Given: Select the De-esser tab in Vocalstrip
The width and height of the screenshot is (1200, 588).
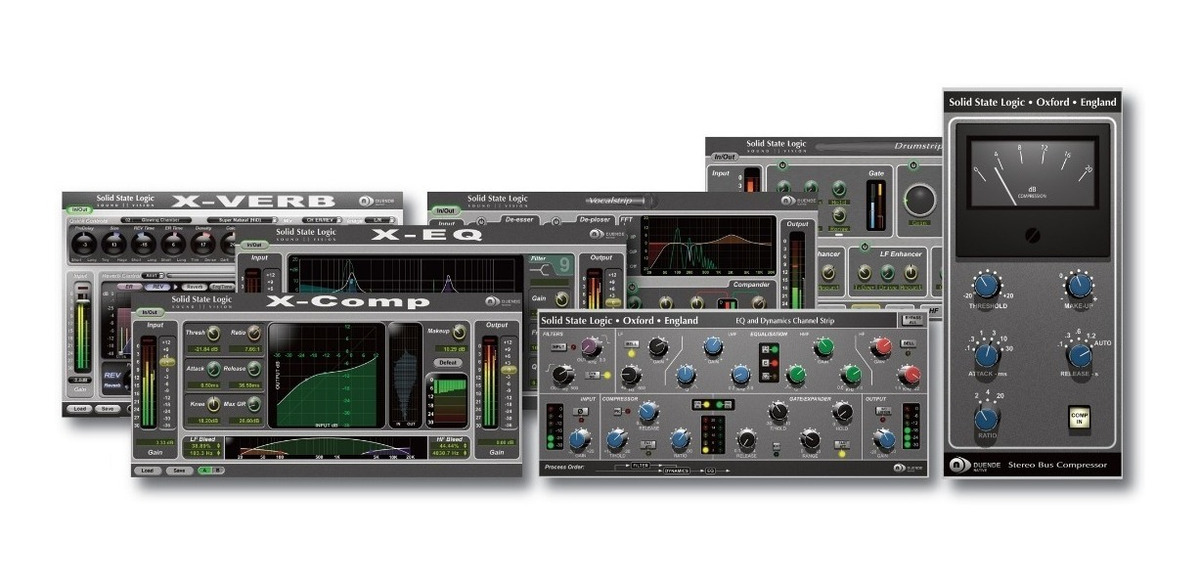Looking at the screenshot, I should (x=519, y=220).
